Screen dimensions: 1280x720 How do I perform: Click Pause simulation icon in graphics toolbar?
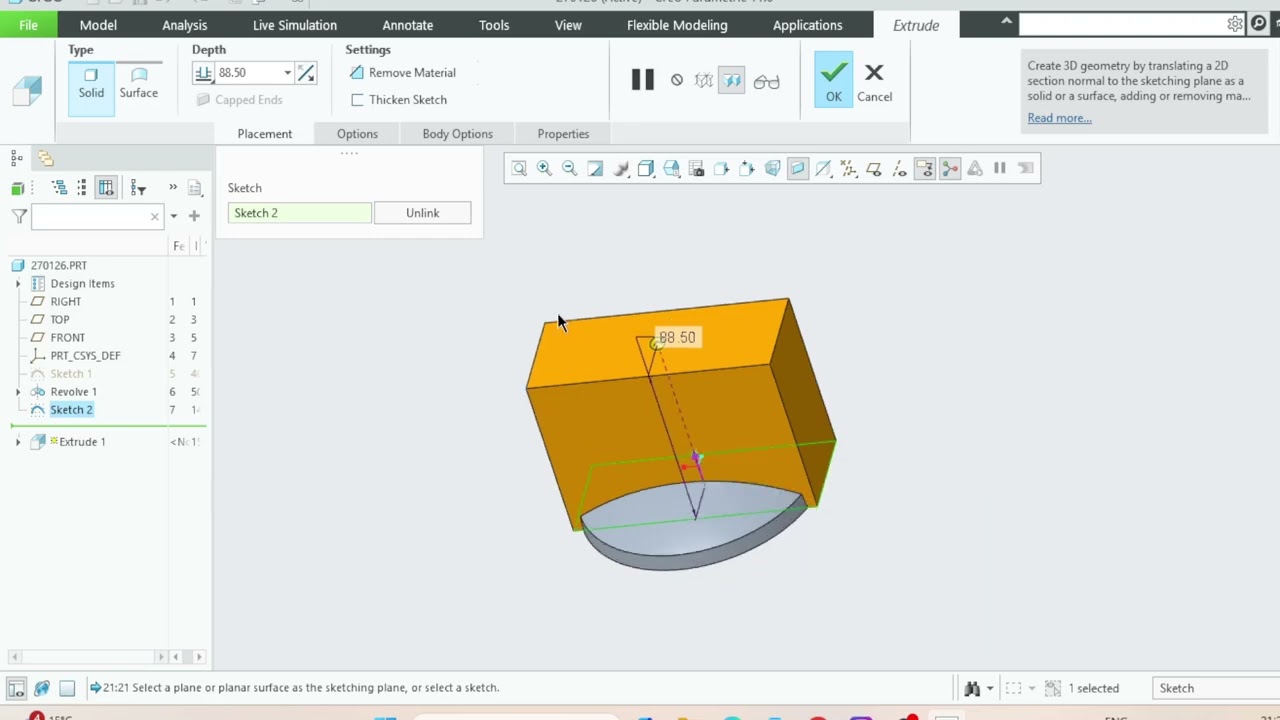999,168
